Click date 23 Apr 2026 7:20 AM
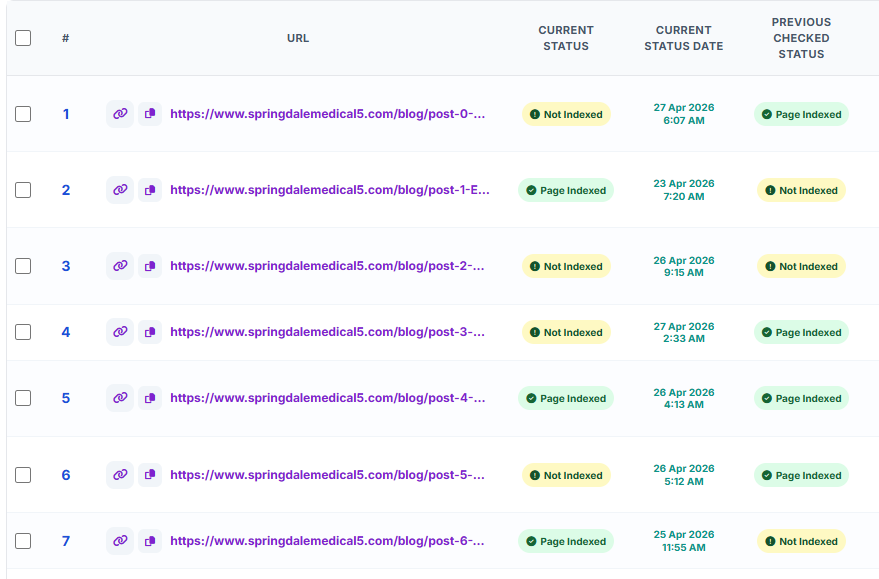Viewport: 879px width, 579px height. click(x=683, y=190)
